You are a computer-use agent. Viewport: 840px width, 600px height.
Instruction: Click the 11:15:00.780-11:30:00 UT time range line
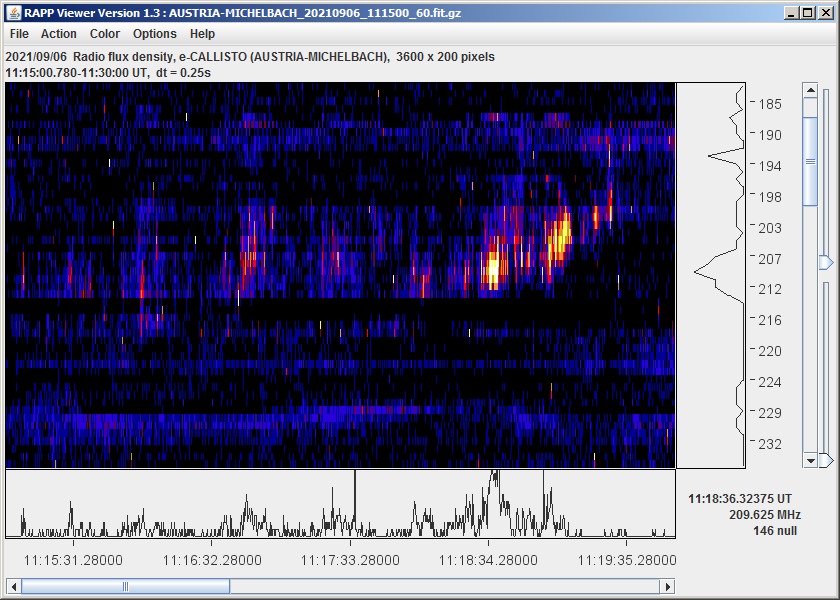(x=108, y=72)
